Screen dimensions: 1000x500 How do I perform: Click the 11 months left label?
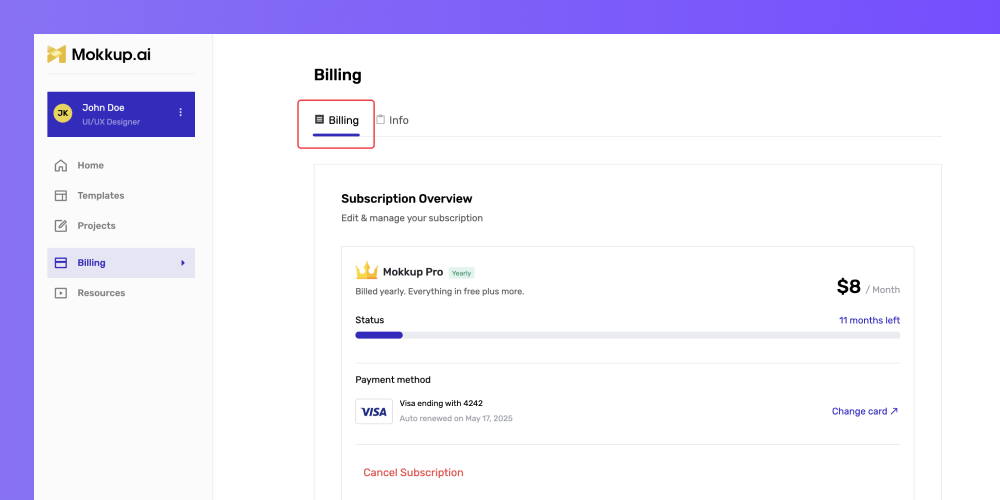tap(869, 320)
